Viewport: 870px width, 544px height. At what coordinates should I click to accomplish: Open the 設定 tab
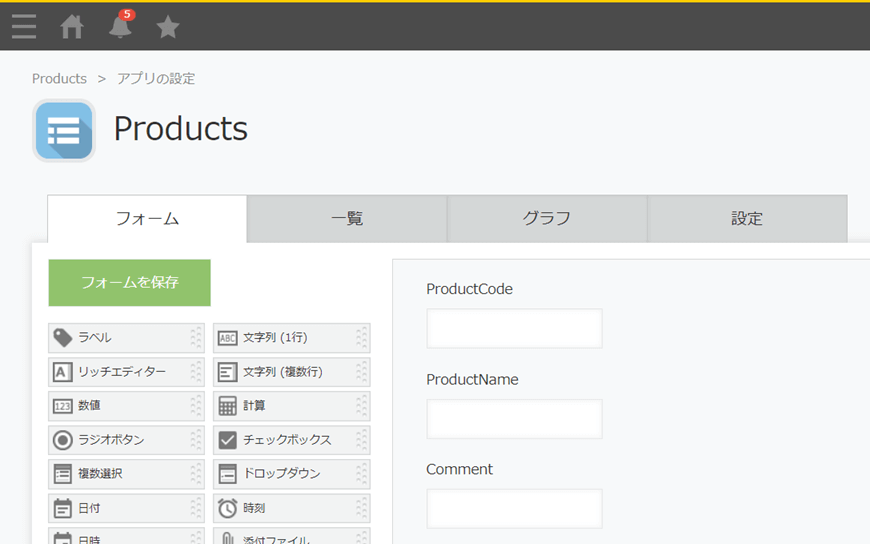(x=747, y=219)
